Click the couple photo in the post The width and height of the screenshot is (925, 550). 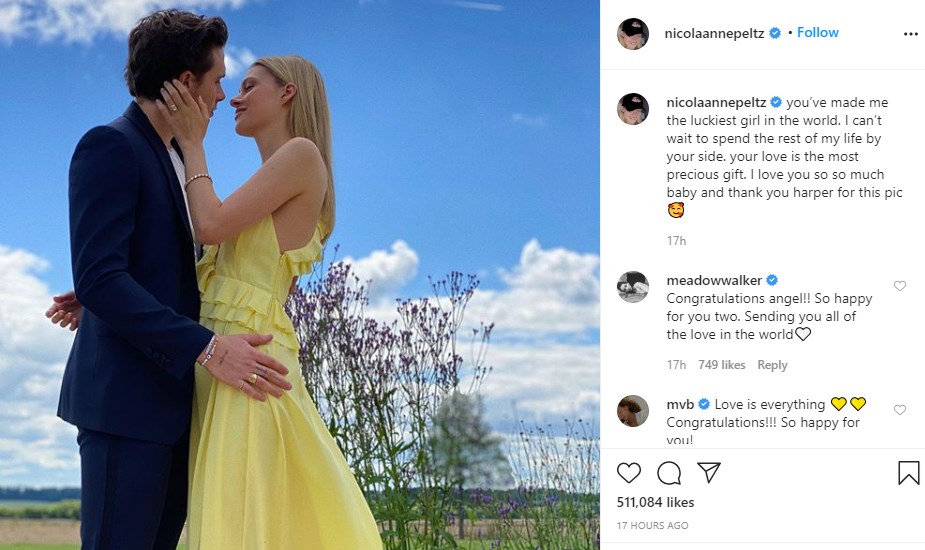(300, 275)
